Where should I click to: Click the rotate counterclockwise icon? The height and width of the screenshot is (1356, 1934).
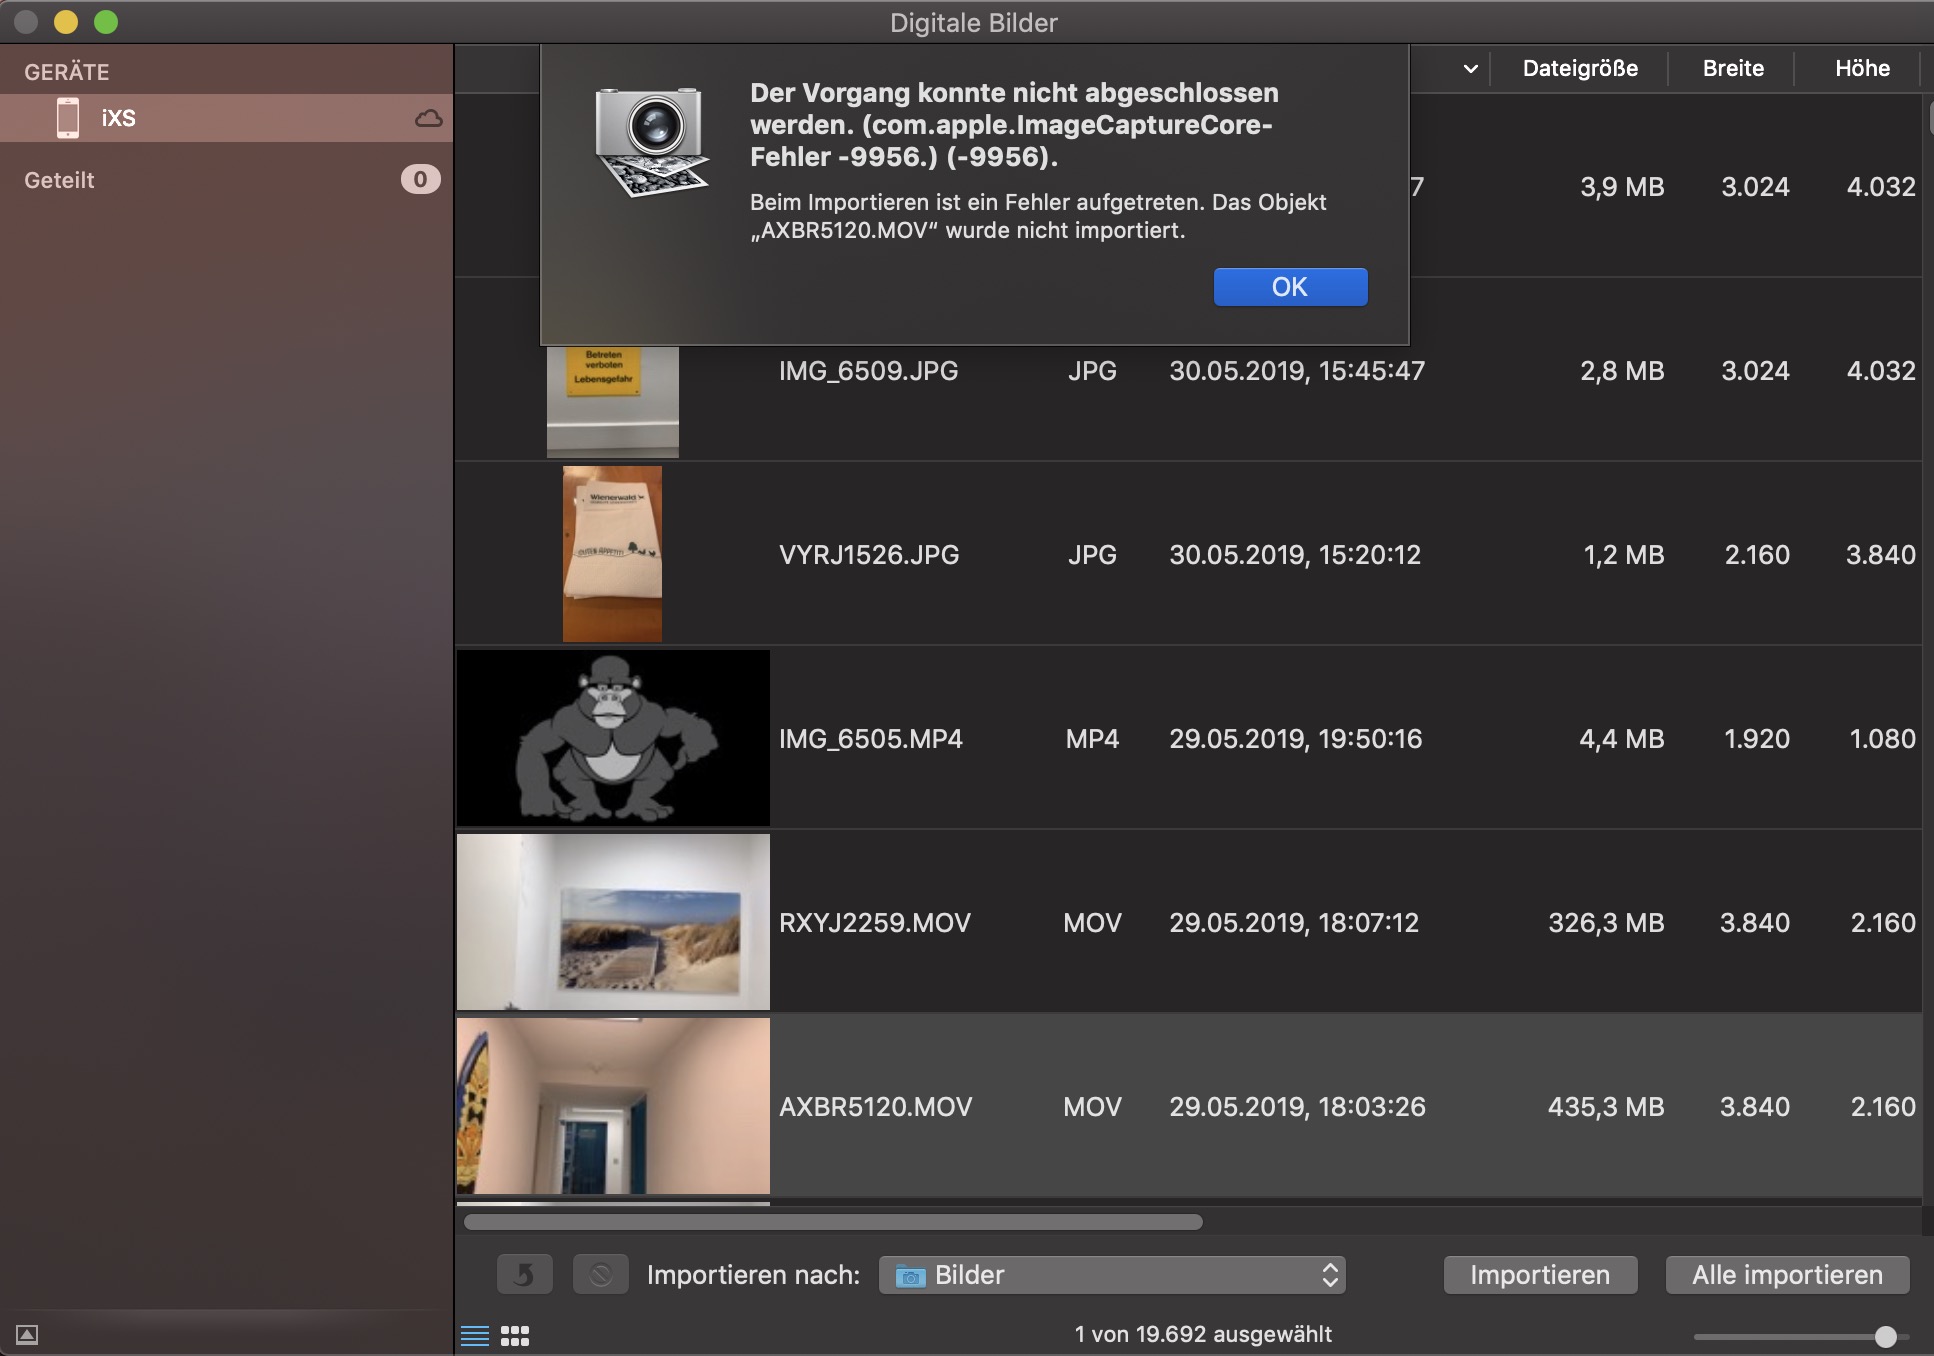coord(524,1275)
